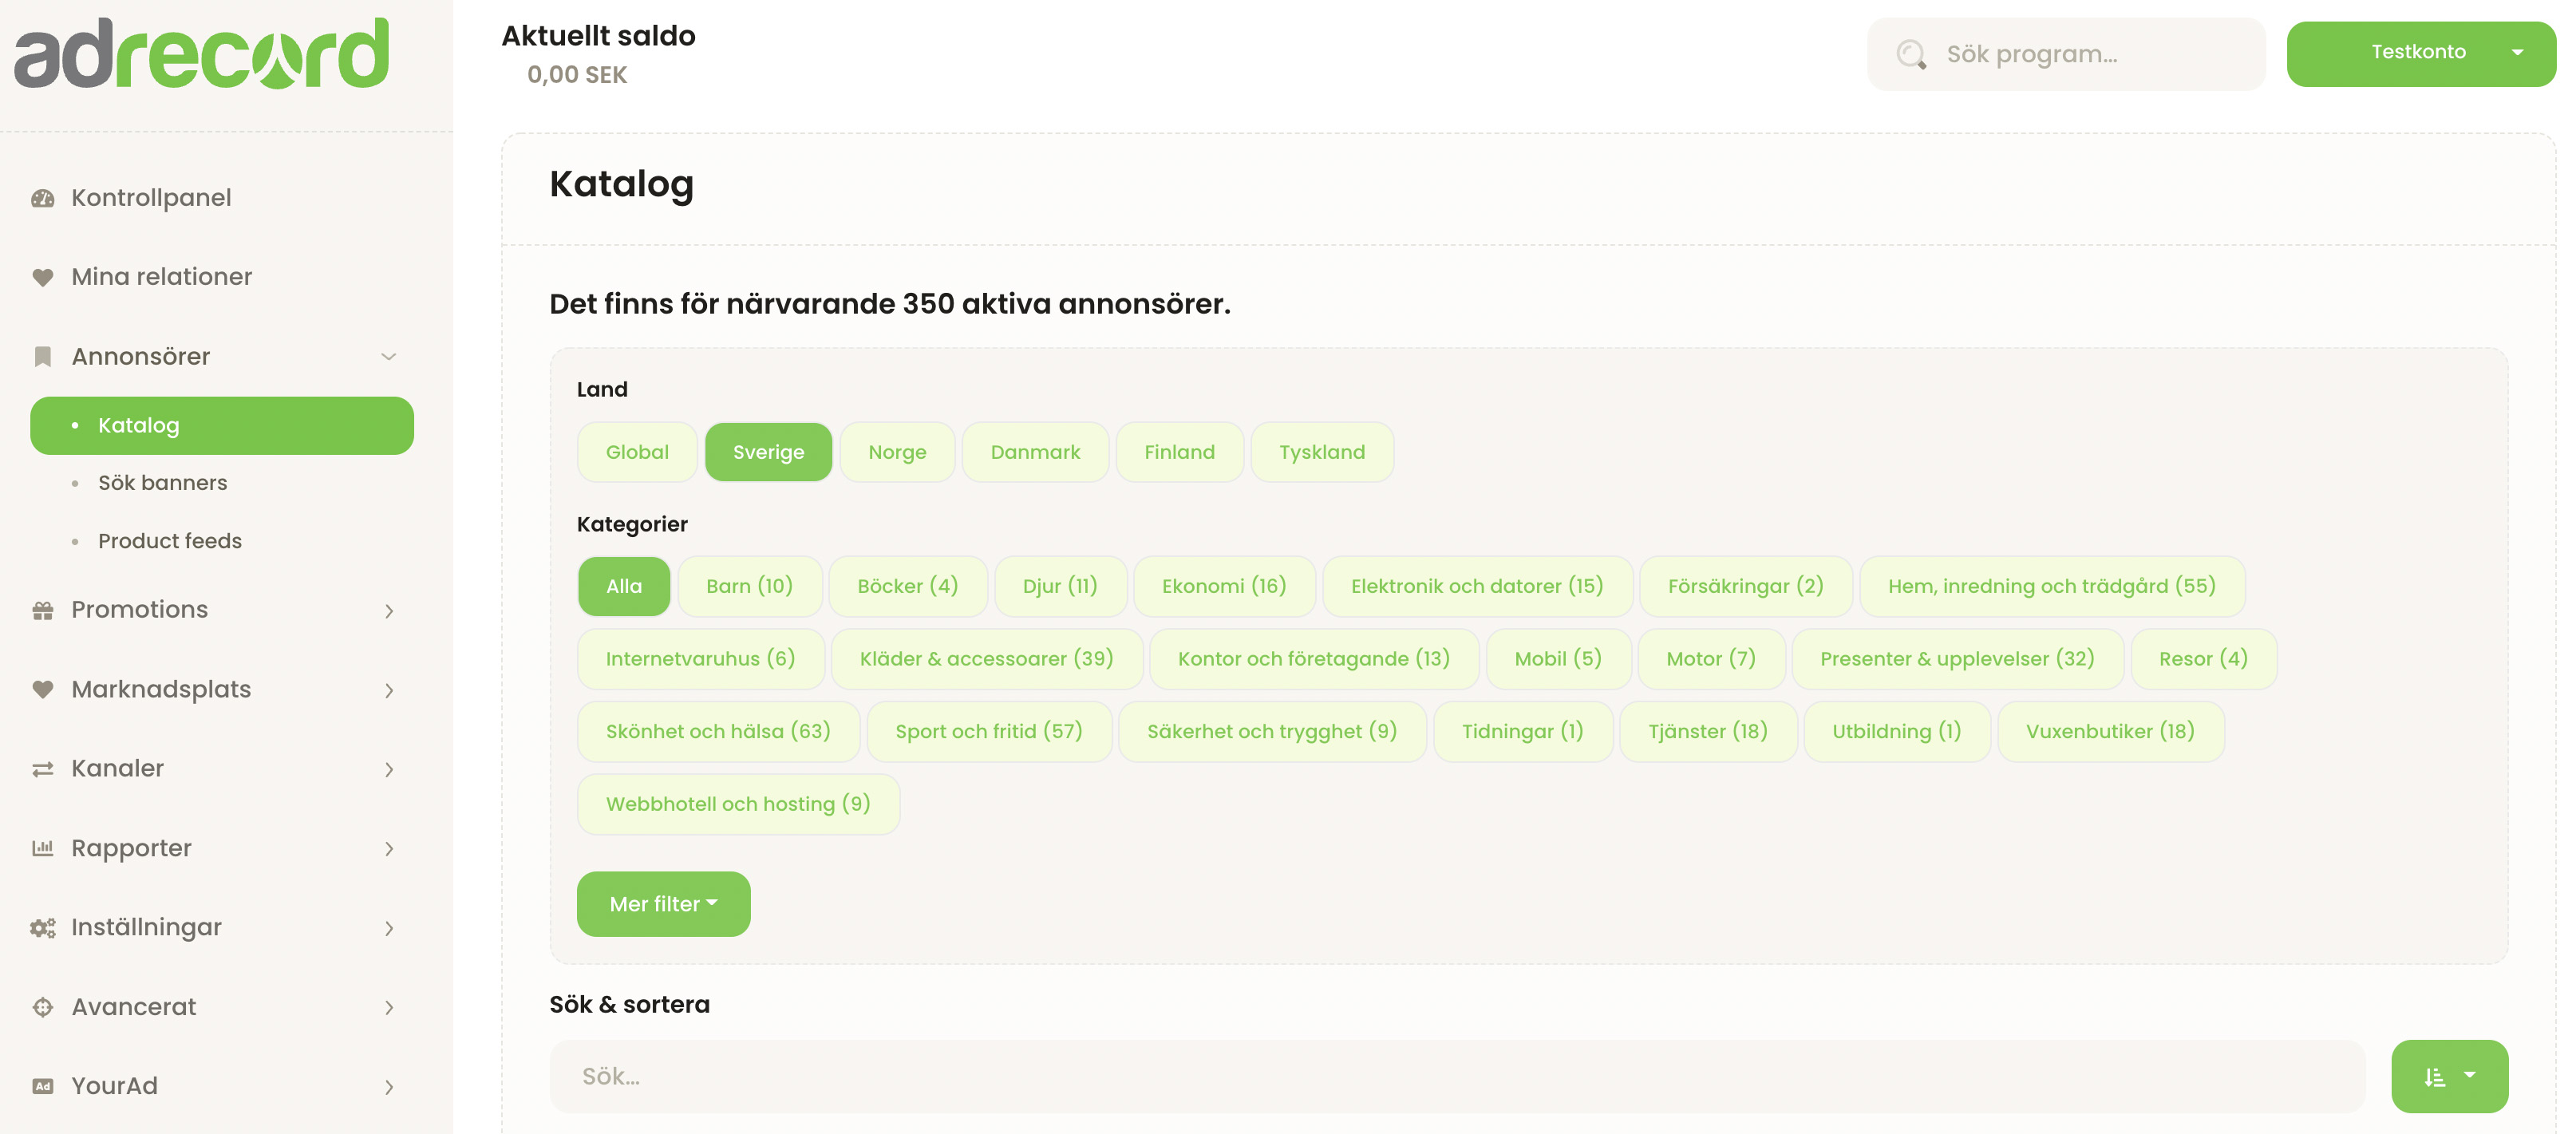Screen dimensions: 2576x1134
Task: Click the bar chart icon beside Rapporter
Action: pyautogui.click(x=42, y=848)
